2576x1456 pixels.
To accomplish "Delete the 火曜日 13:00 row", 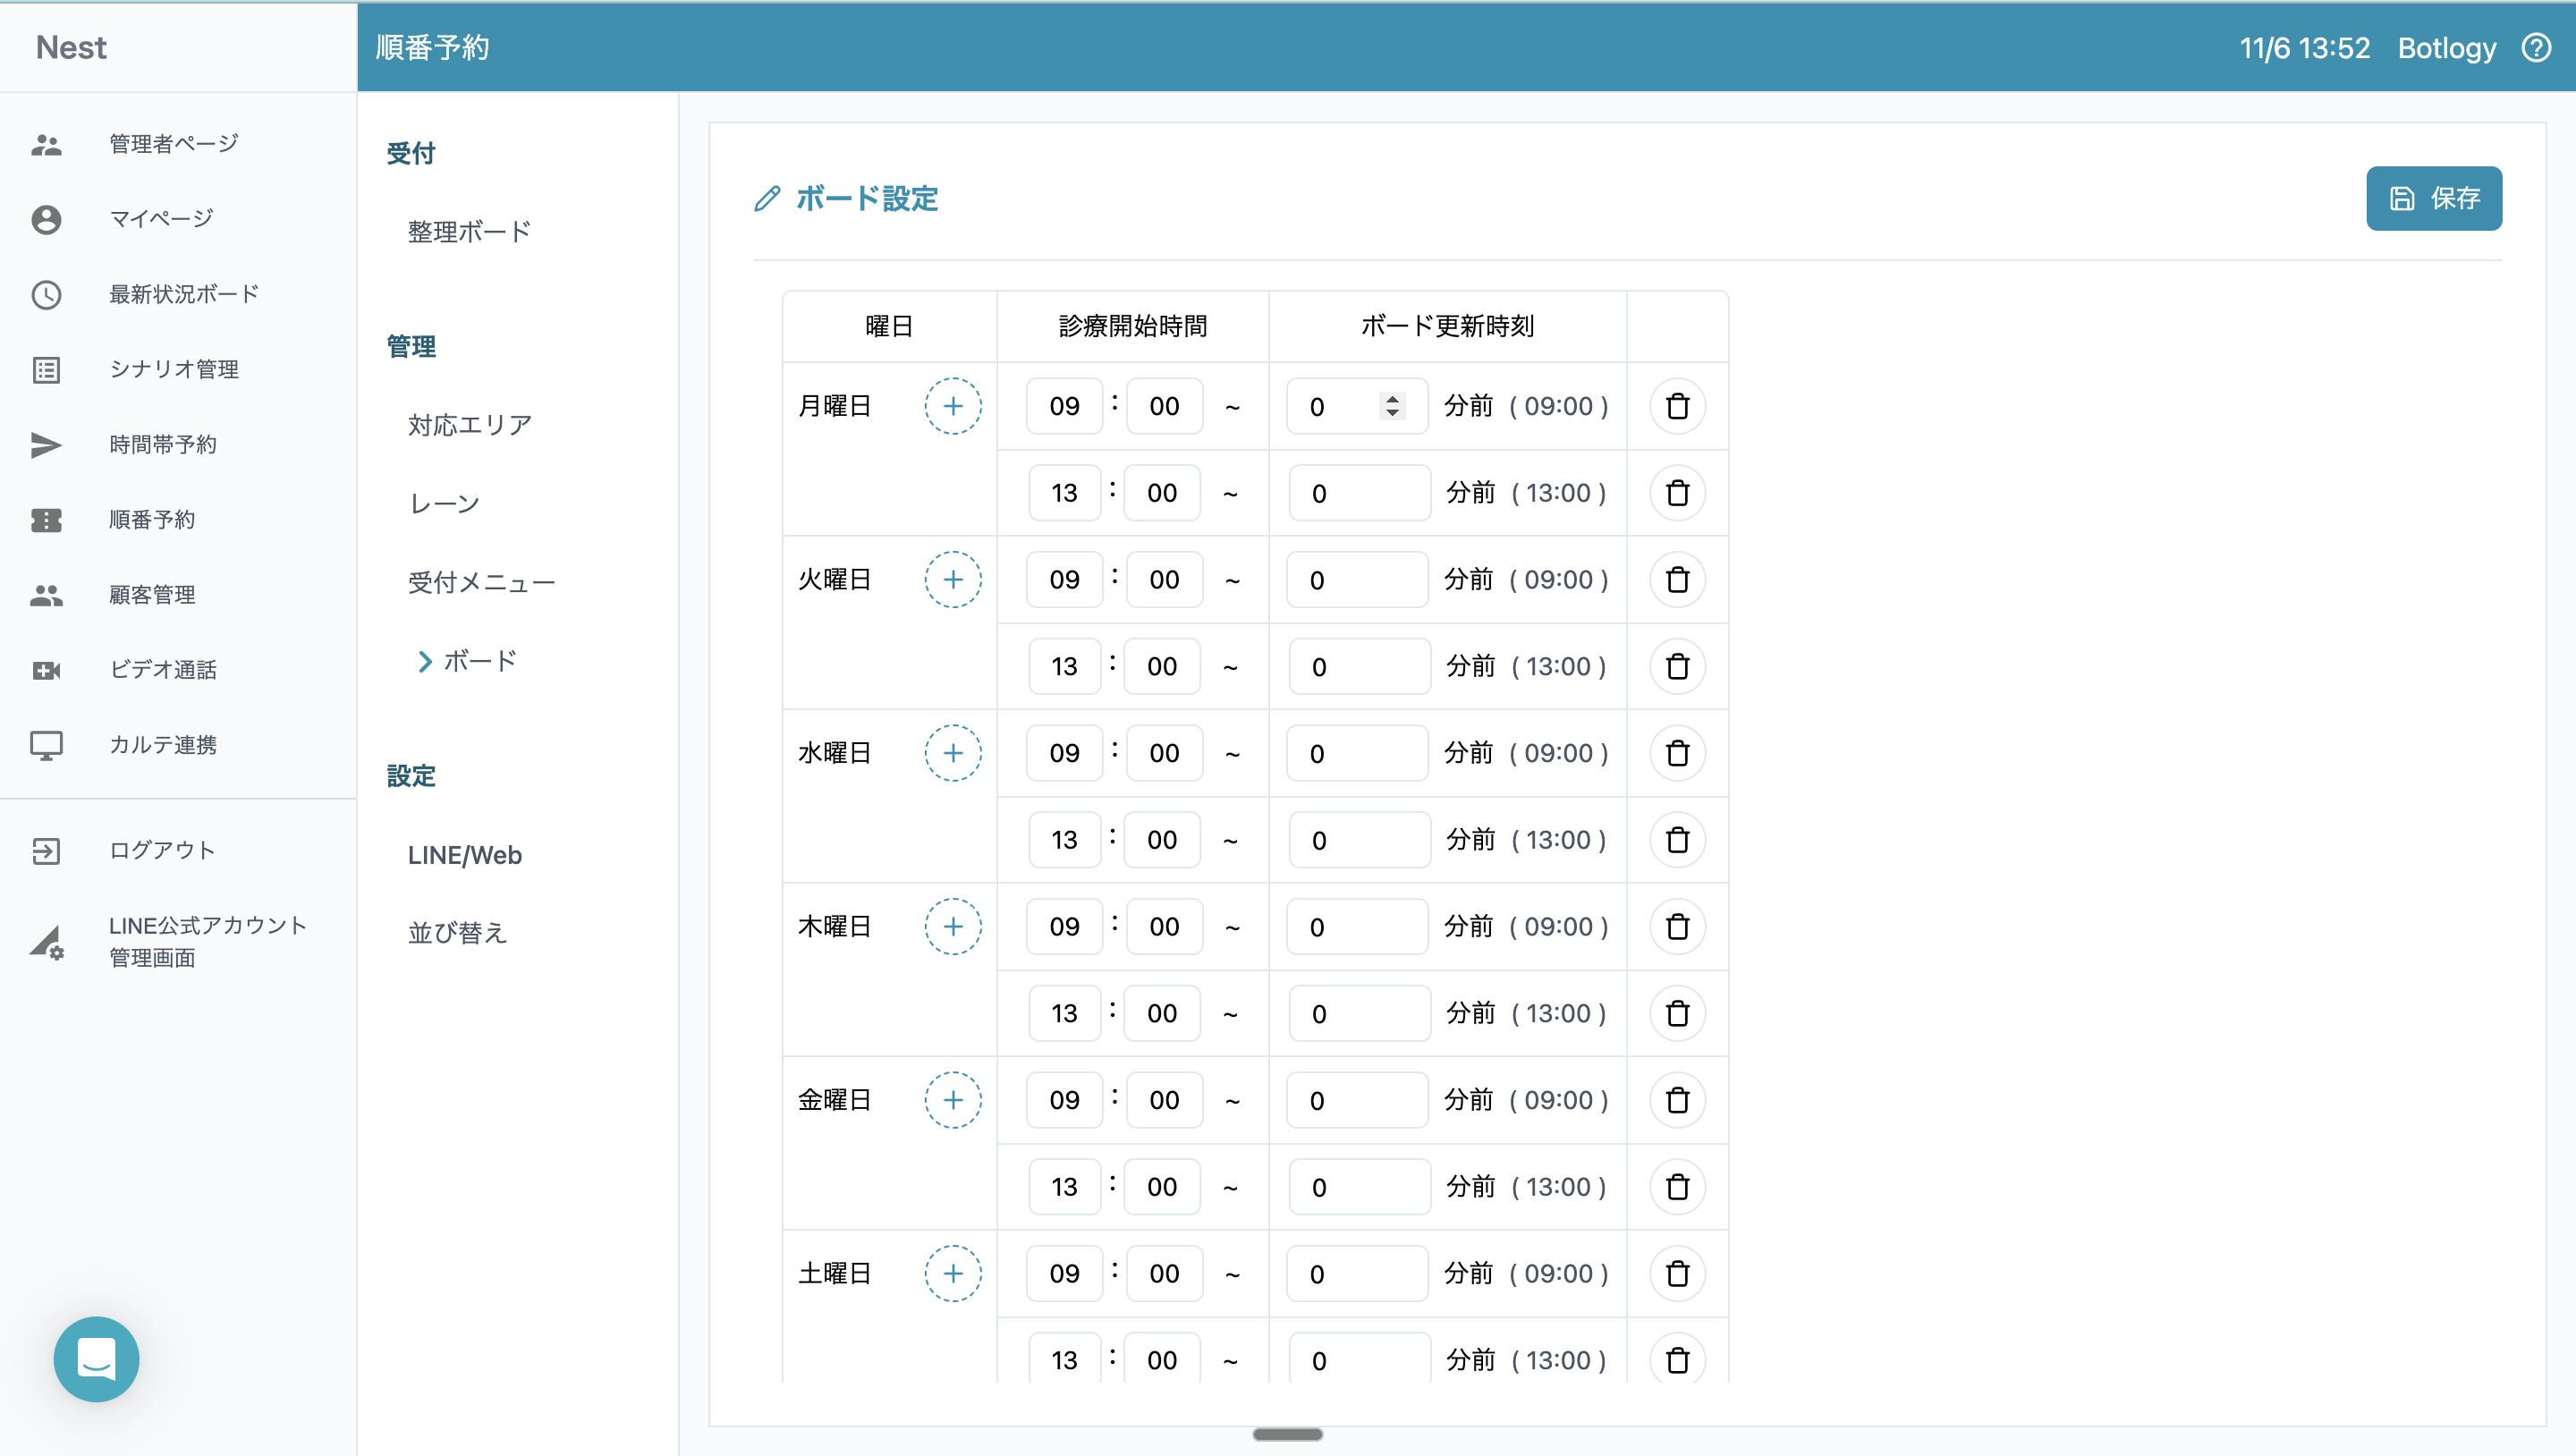I will 1677,666.
